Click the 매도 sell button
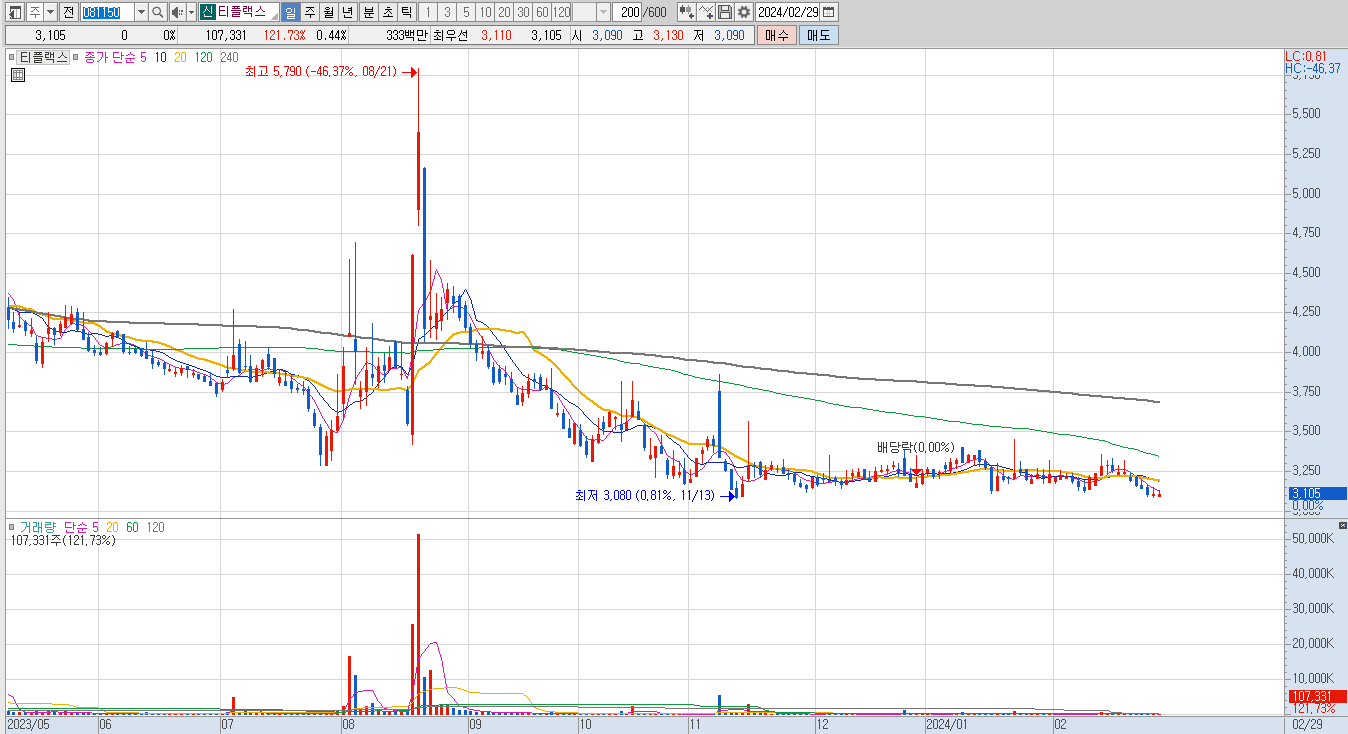1348x734 pixels. pos(818,35)
